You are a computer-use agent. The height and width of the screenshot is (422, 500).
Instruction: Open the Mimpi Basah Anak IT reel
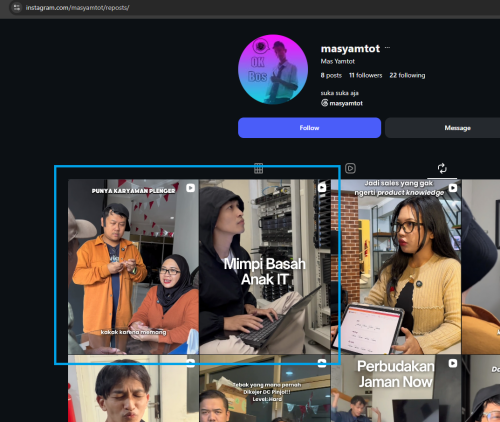[x=265, y=267]
